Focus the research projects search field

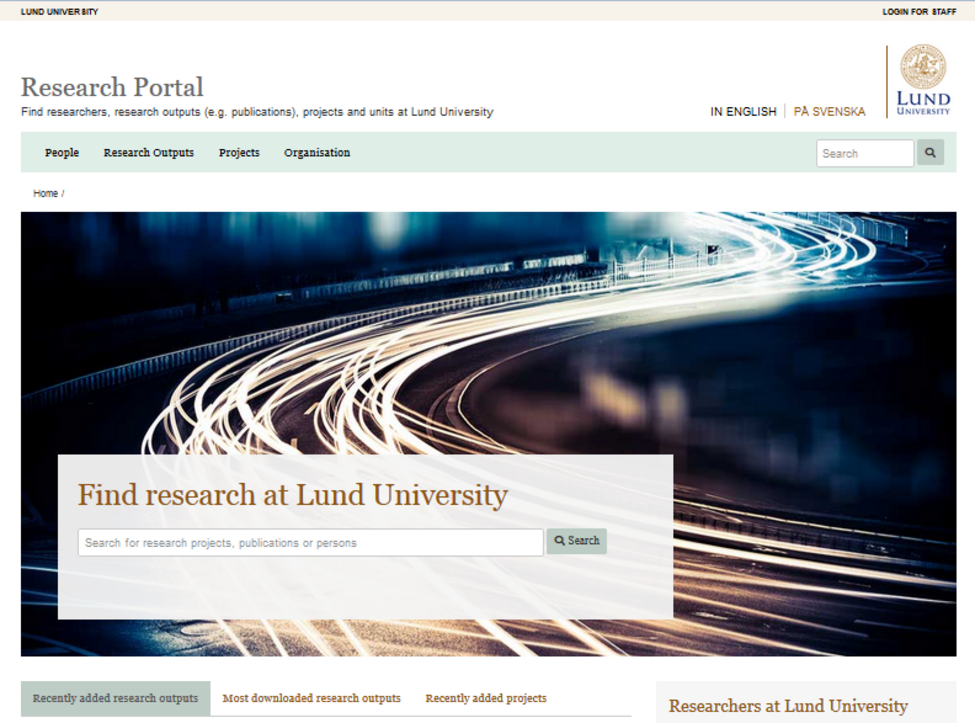pyautogui.click(x=310, y=542)
